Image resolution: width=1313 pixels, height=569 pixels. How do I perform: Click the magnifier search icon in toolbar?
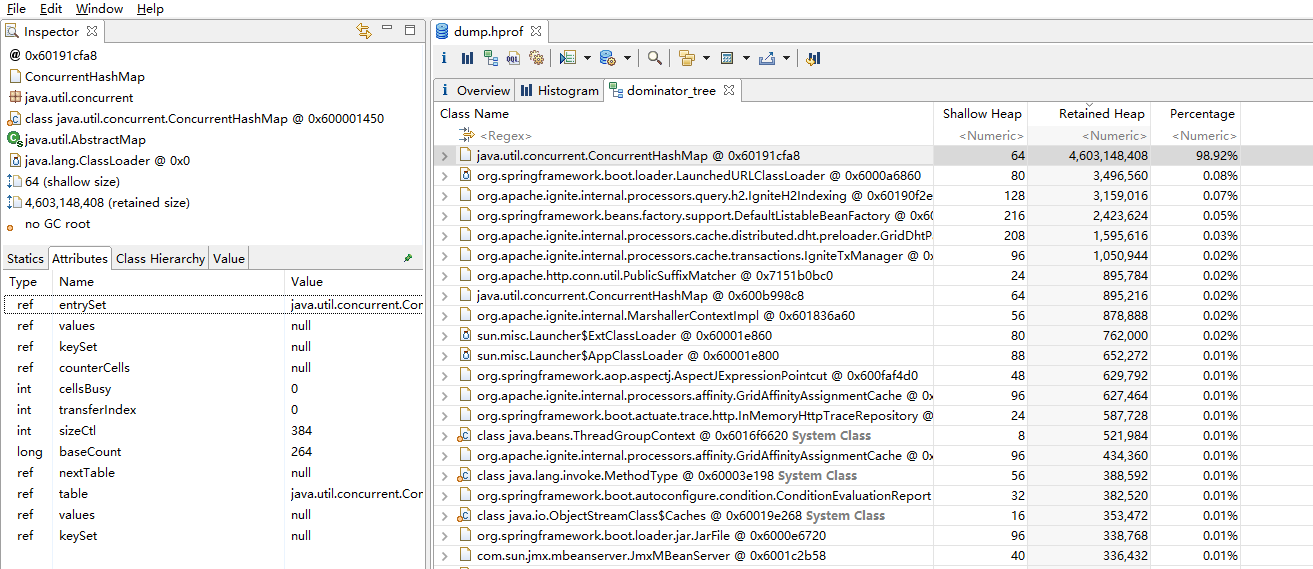(654, 59)
